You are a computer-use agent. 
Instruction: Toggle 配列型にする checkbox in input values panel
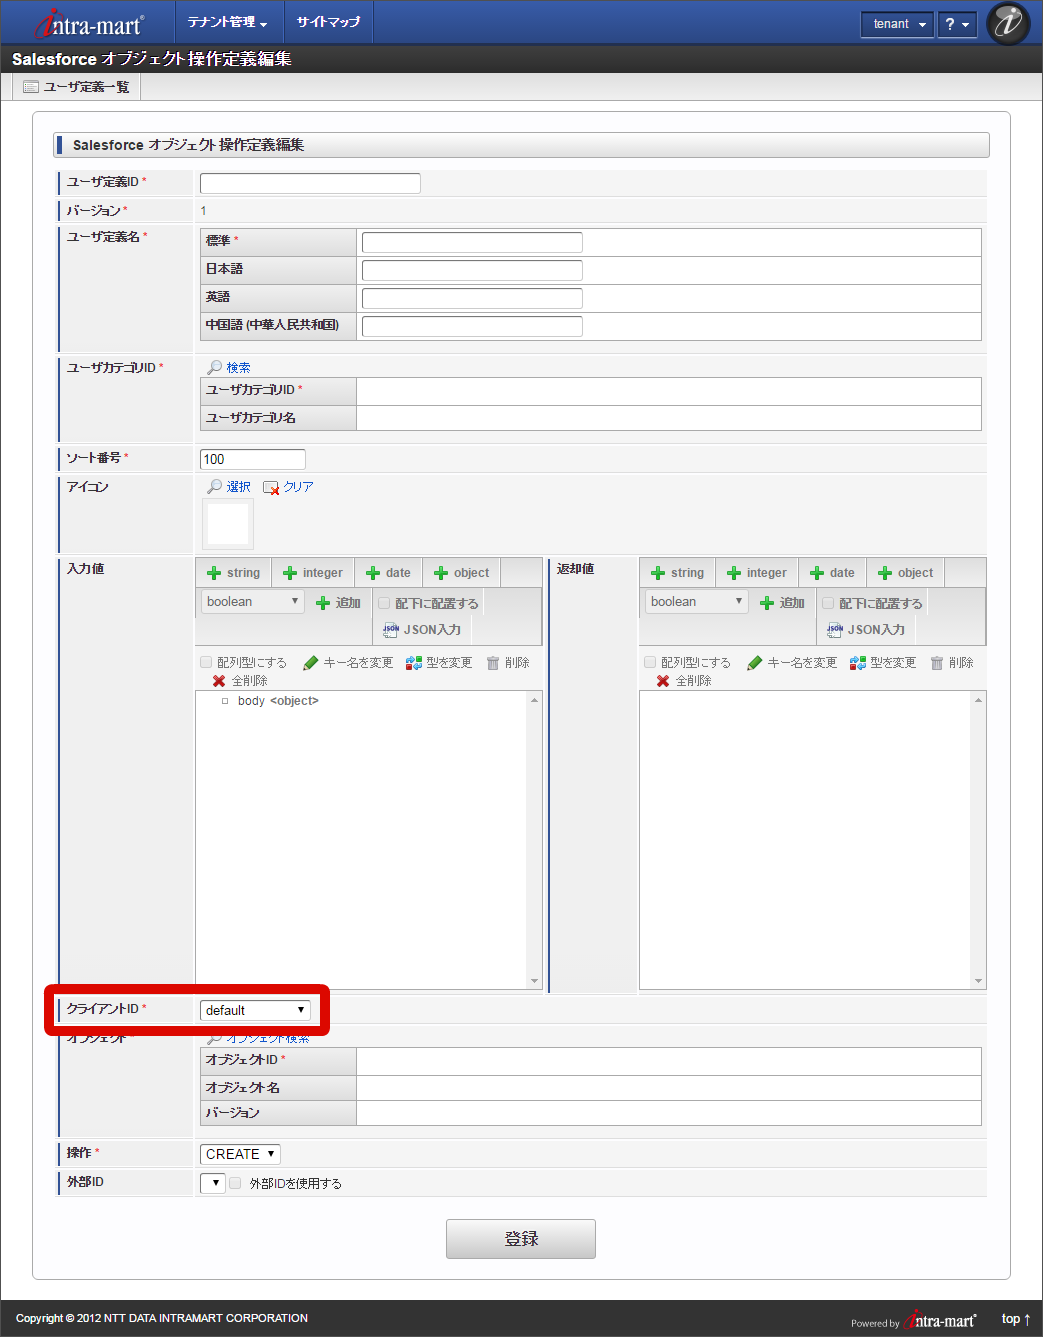(x=206, y=662)
